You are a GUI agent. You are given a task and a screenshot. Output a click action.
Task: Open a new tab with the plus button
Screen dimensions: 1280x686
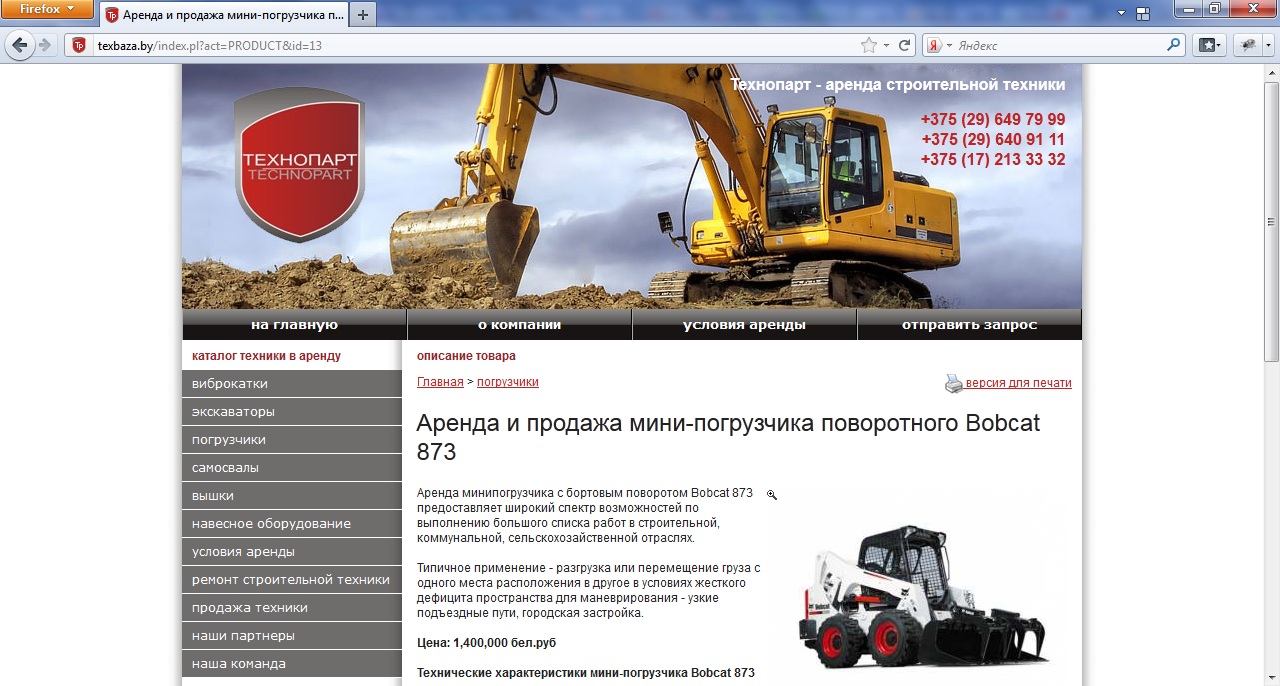point(362,15)
